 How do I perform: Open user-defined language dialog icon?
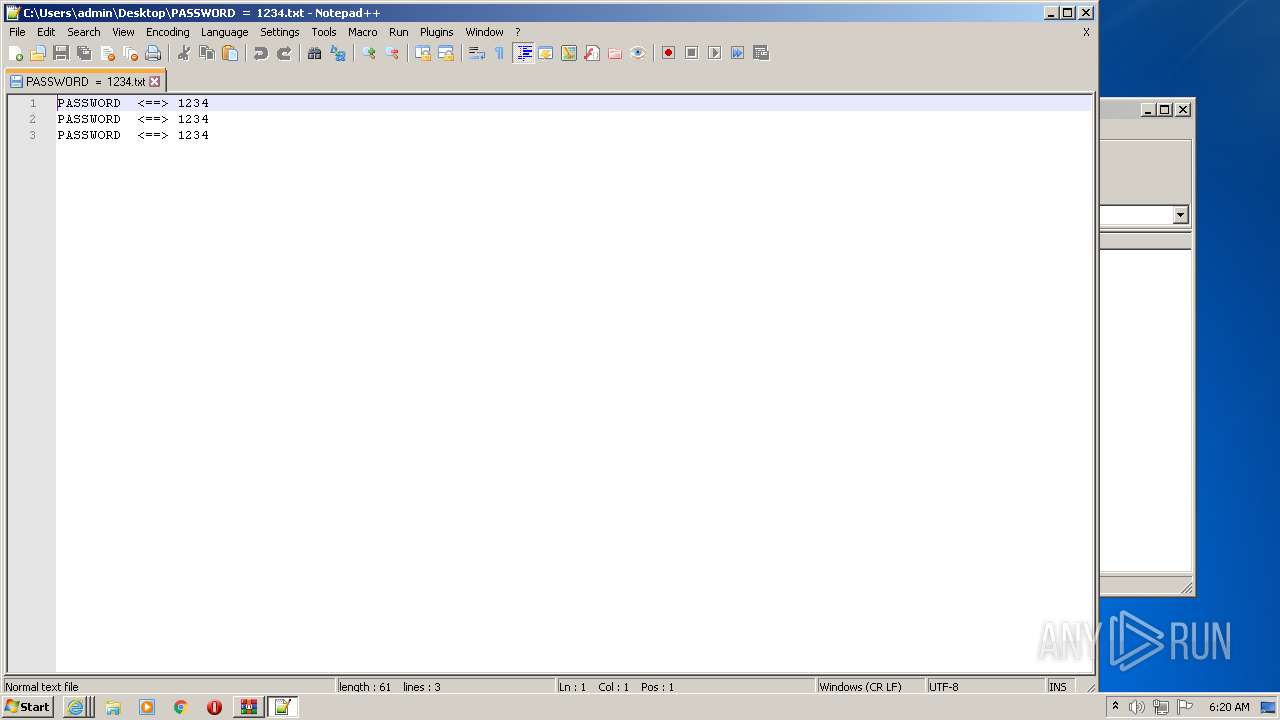(546, 53)
